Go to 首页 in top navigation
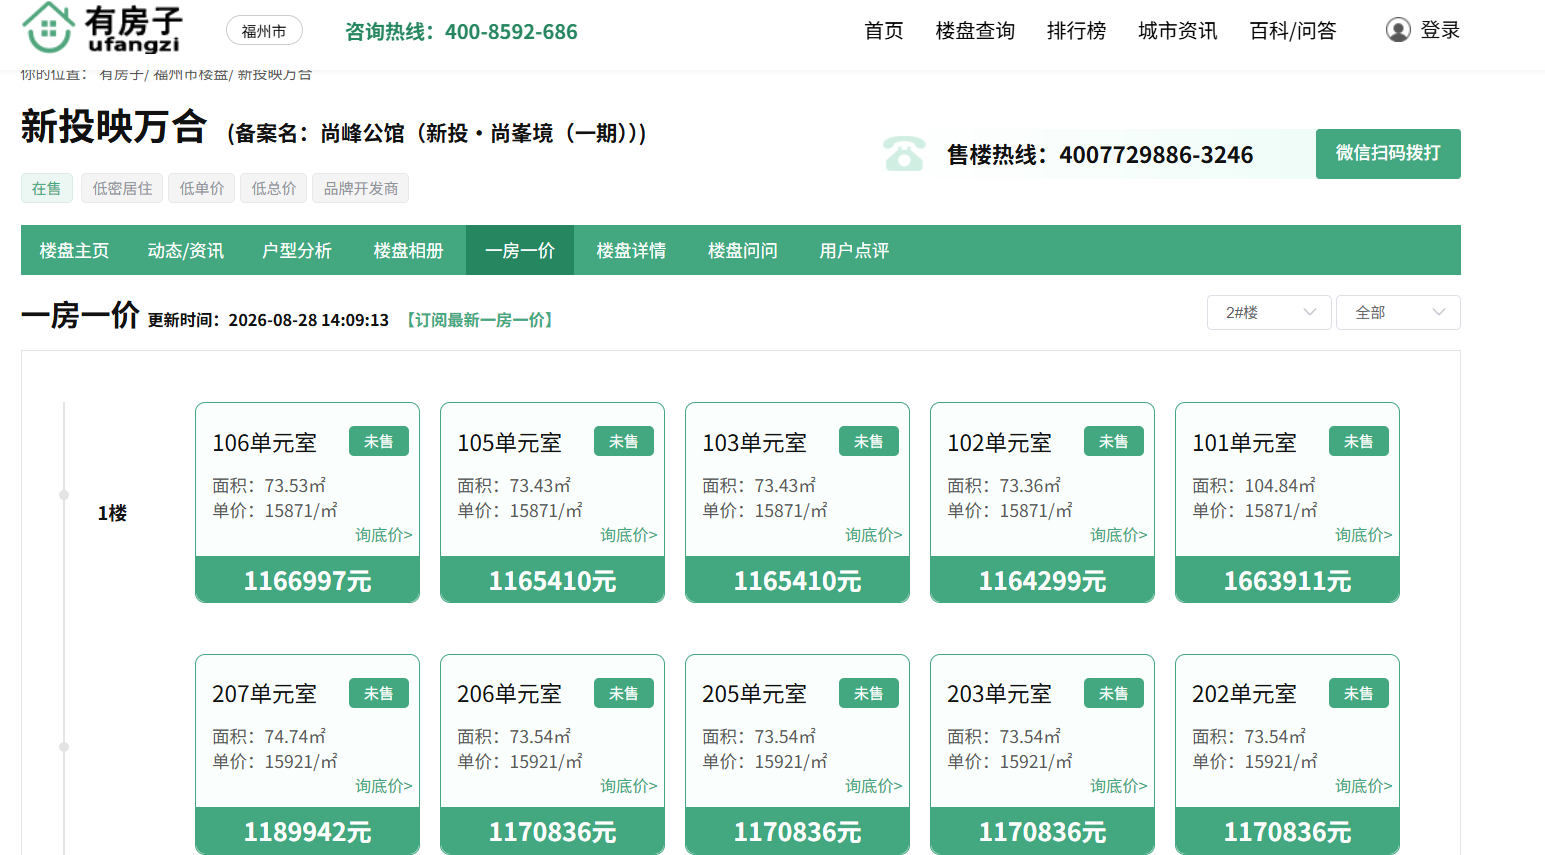 884,31
